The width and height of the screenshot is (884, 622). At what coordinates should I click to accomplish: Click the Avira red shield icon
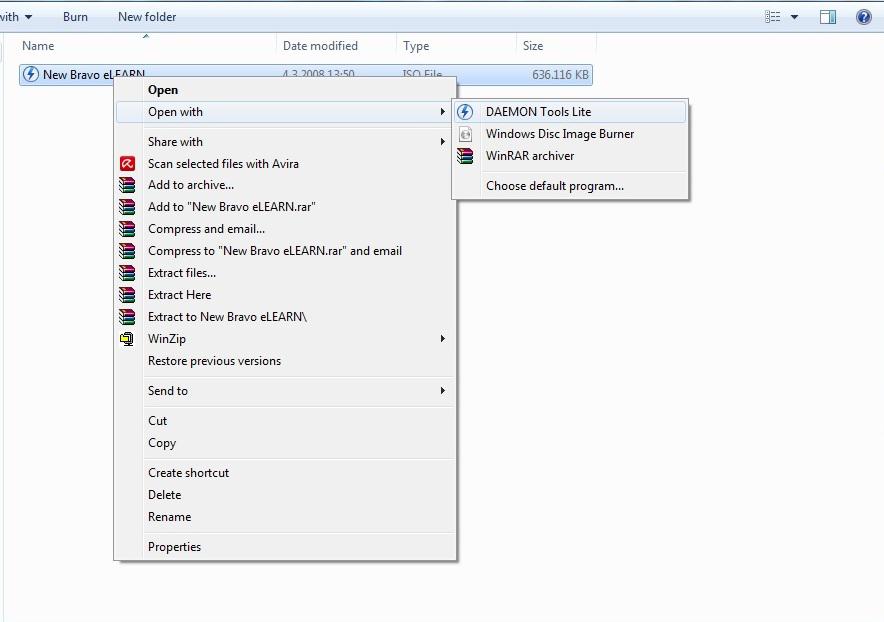127,164
